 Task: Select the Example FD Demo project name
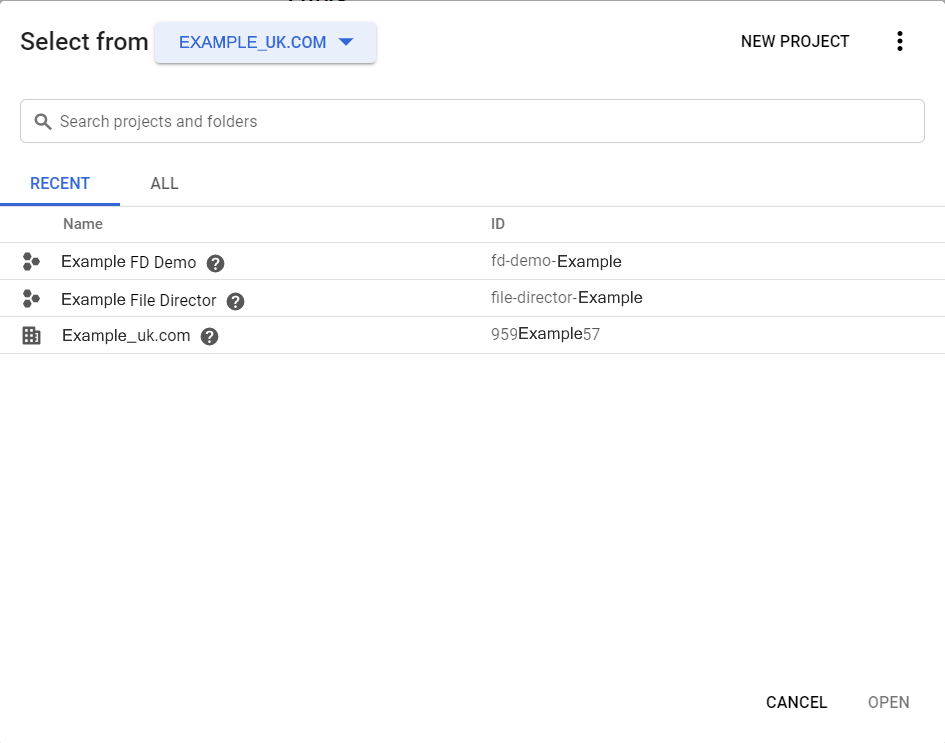point(128,262)
